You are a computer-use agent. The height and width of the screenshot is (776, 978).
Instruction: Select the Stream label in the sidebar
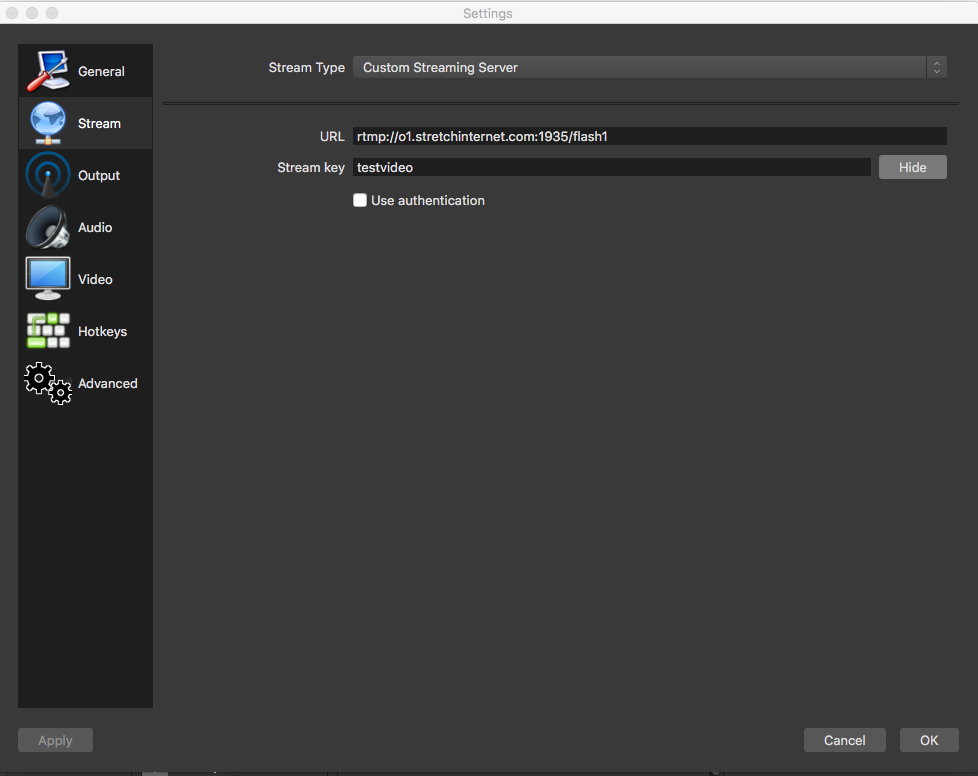99,123
